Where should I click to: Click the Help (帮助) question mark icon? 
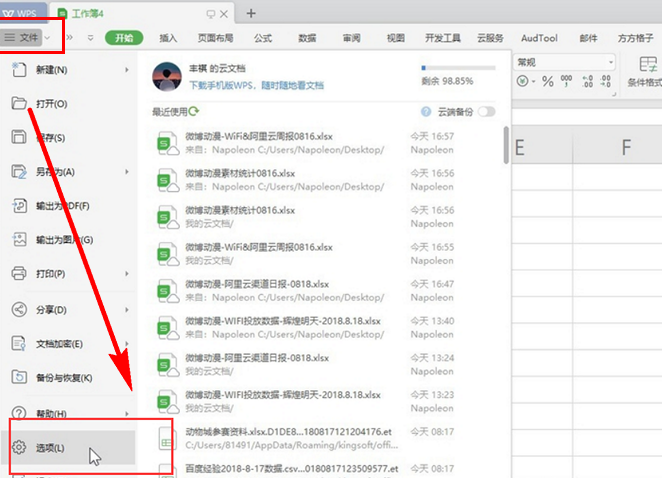coord(19,413)
